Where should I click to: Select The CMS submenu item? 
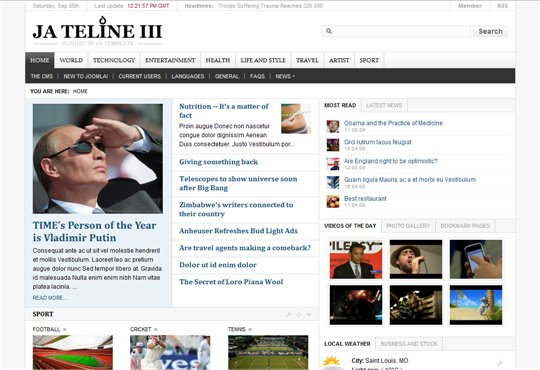point(42,76)
